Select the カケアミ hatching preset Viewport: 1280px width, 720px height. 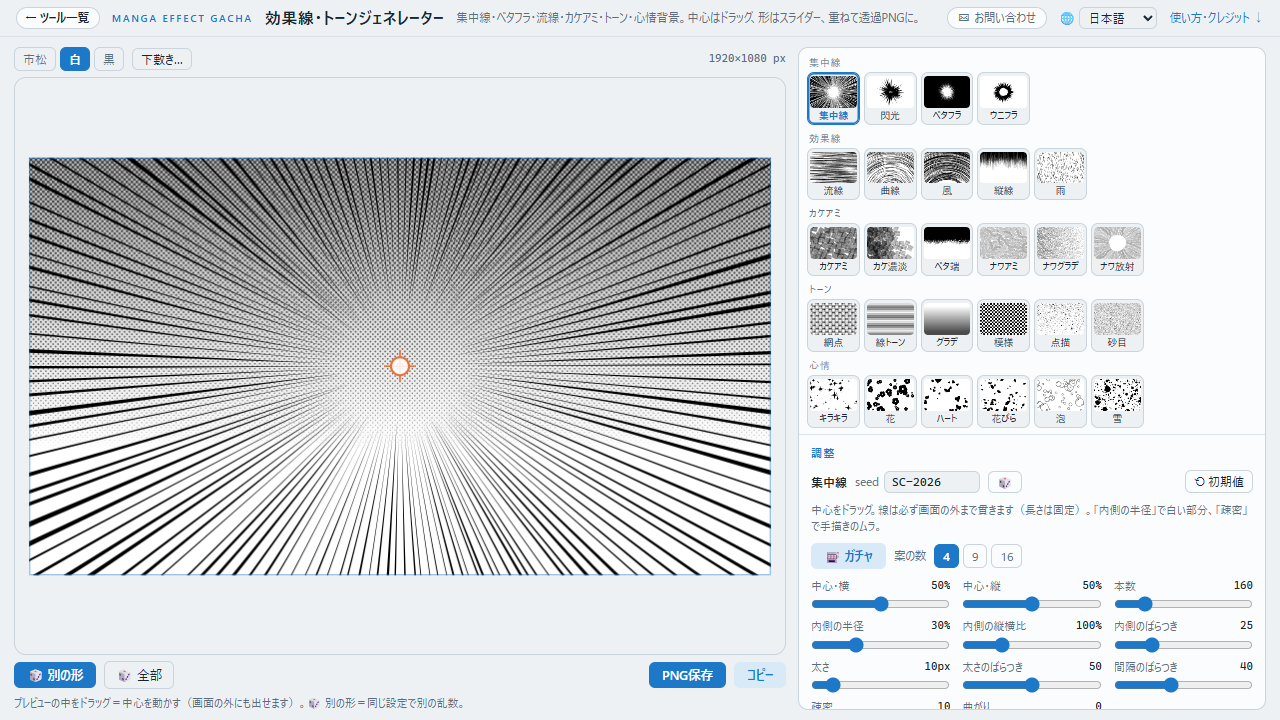point(833,250)
